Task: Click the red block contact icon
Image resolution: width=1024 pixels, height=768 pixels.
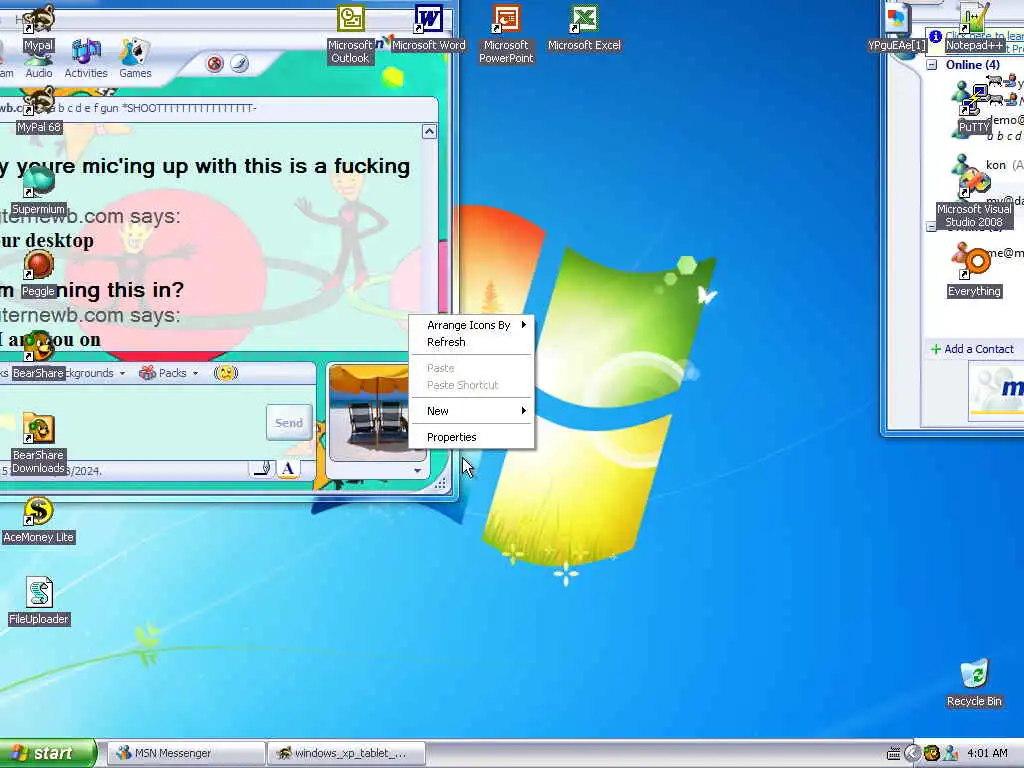Action: point(215,63)
